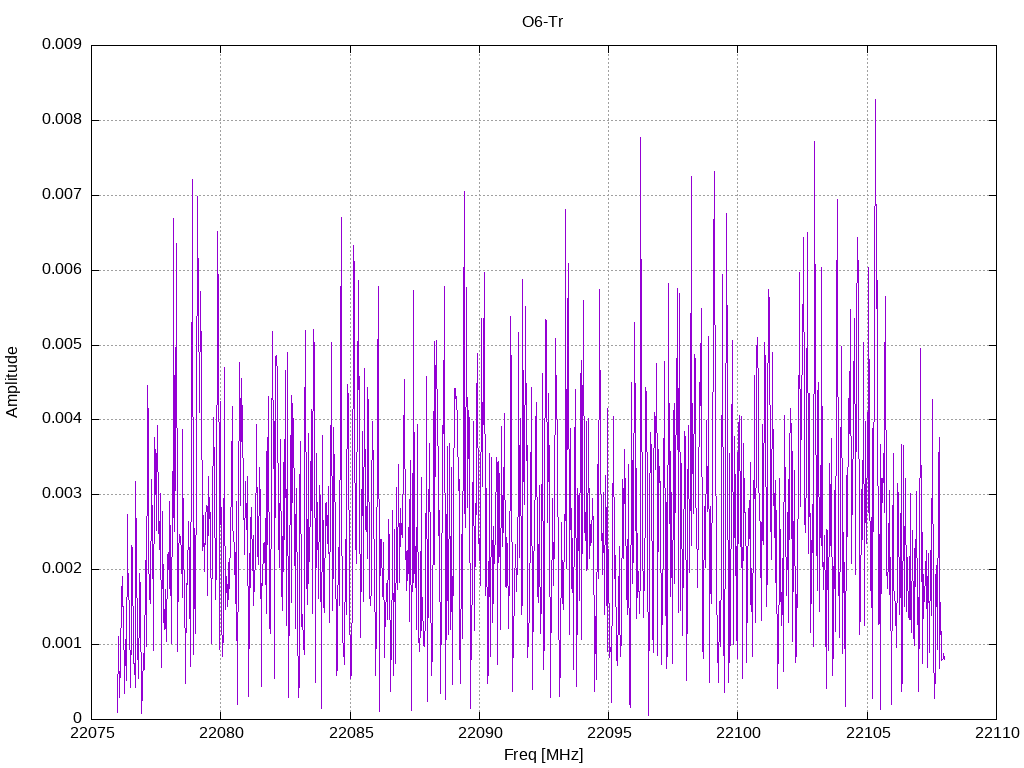Click y-axis tick label 0.006

[61, 270]
